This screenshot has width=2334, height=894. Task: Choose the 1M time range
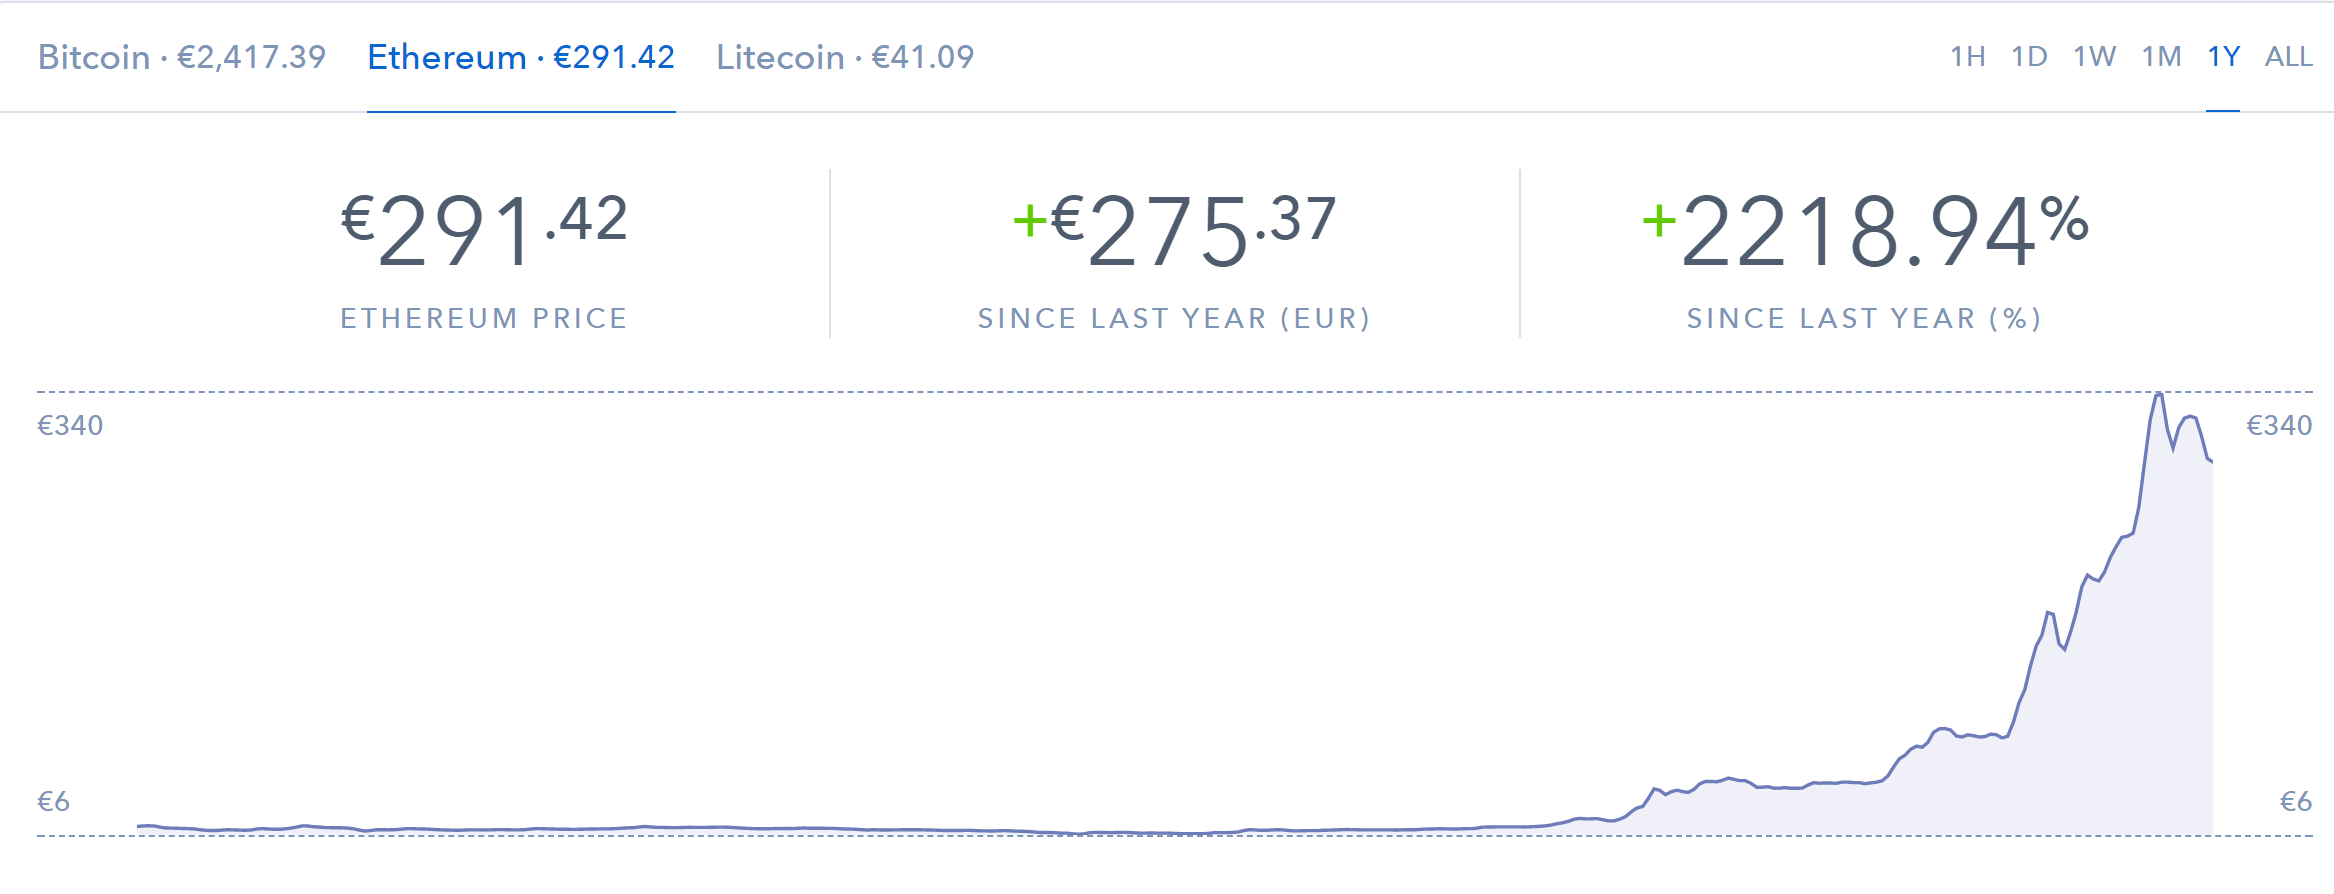click(2162, 56)
